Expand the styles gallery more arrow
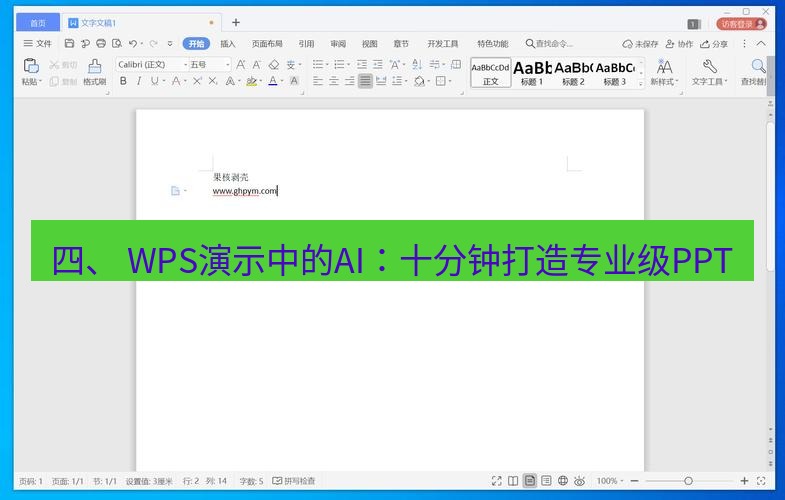785x500 pixels. click(x=641, y=84)
